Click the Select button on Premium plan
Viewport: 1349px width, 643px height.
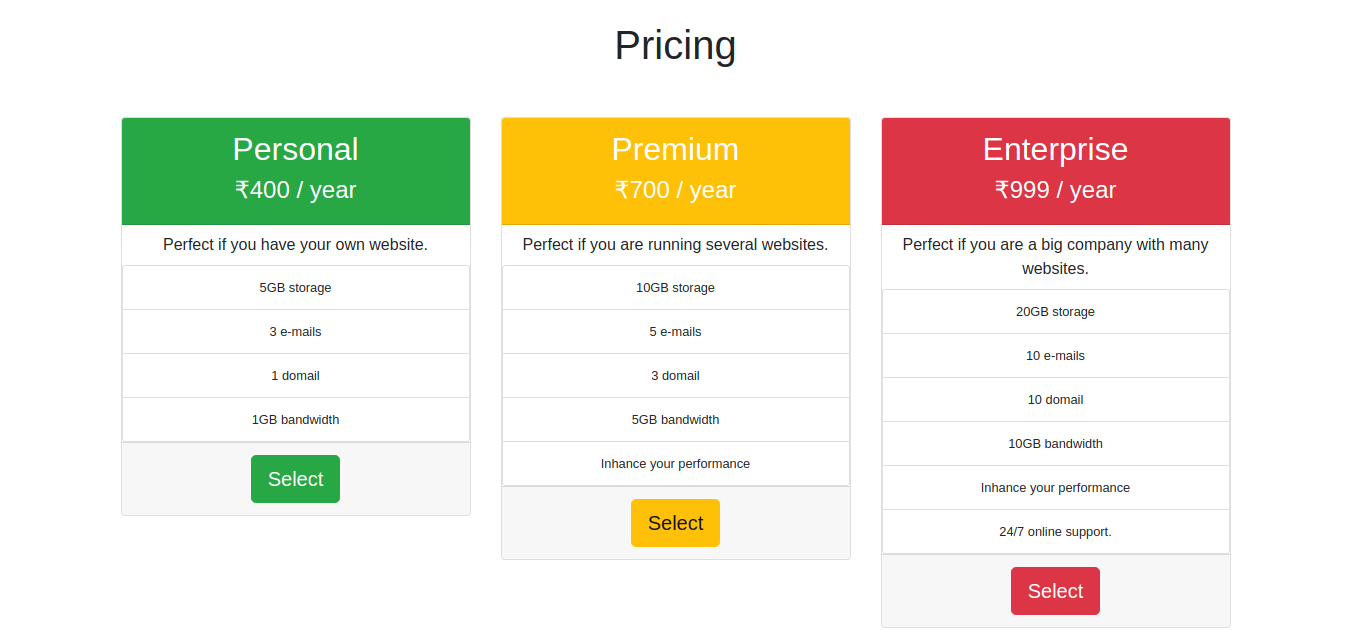(x=675, y=522)
